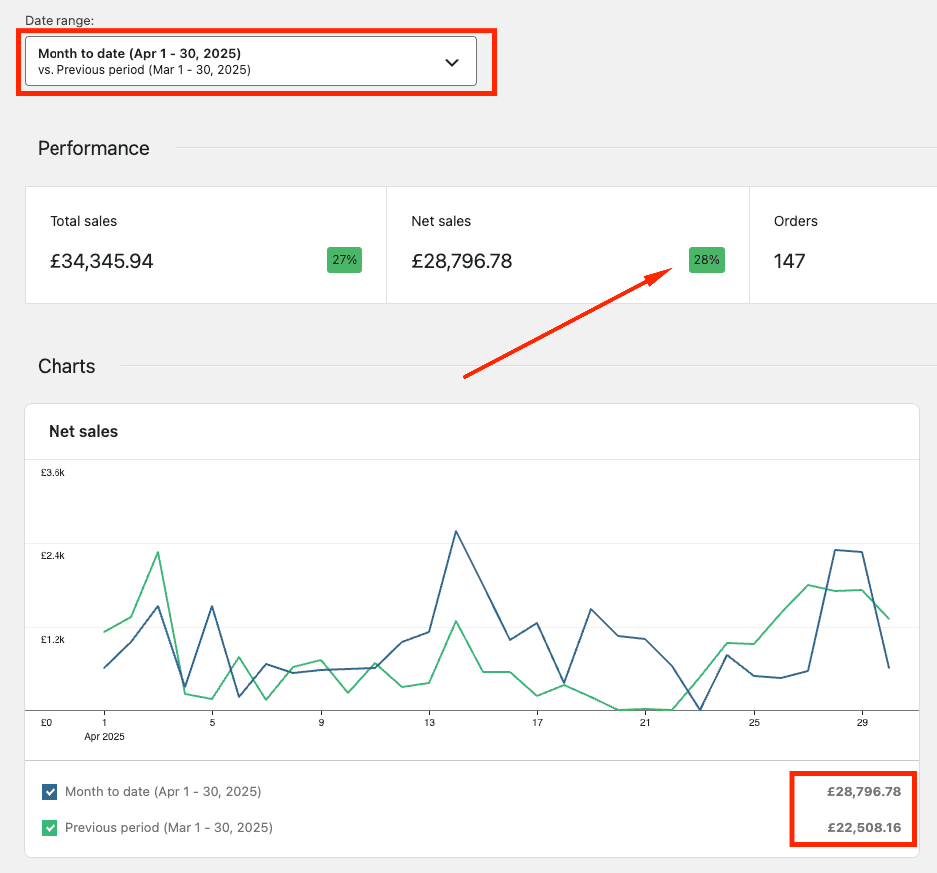The width and height of the screenshot is (937, 873).
Task: Click the green line peak near Apr 3
Action: (158, 552)
